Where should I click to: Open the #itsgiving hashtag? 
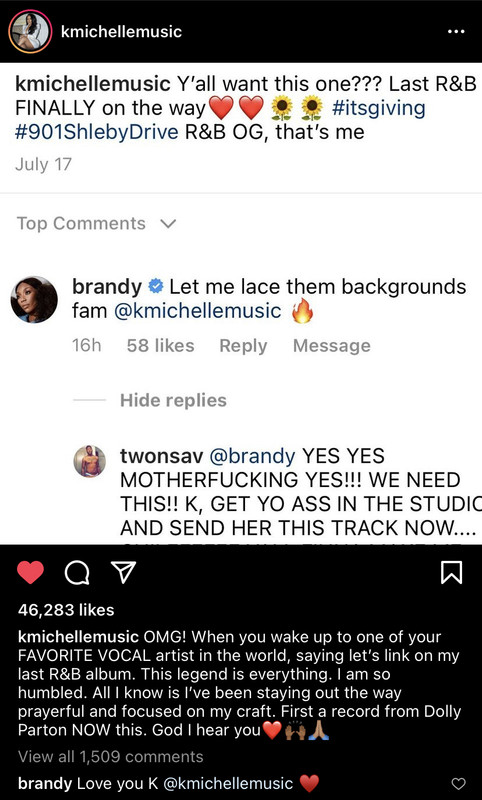tap(378, 108)
